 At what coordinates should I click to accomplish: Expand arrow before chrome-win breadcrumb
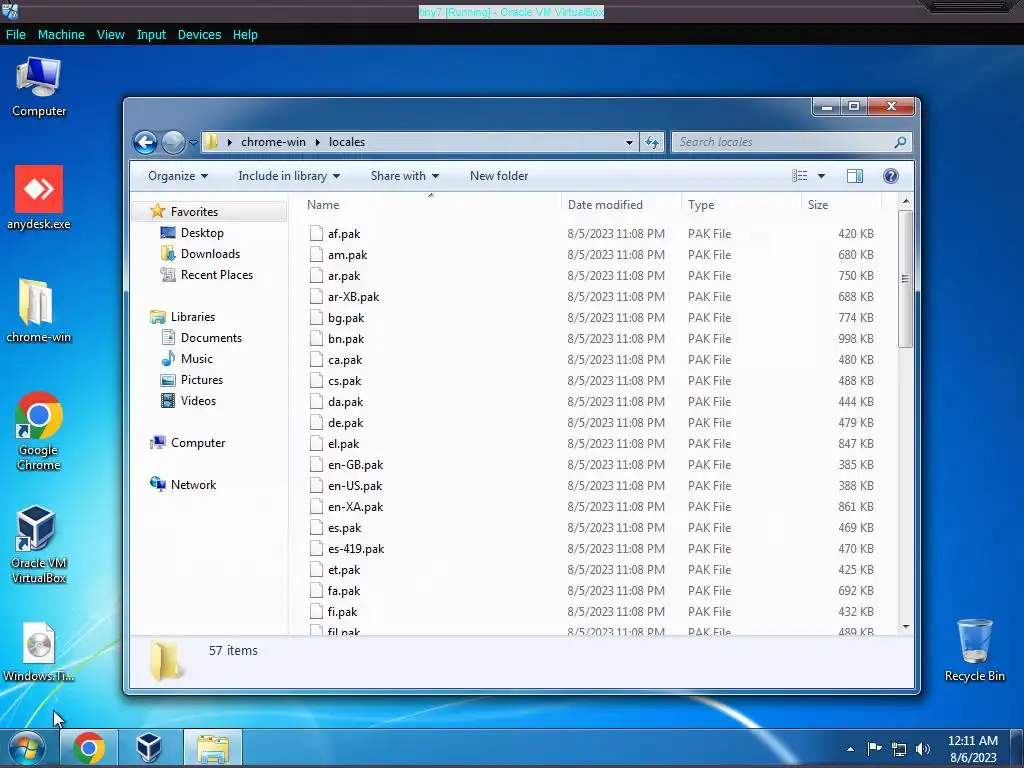(229, 142)
